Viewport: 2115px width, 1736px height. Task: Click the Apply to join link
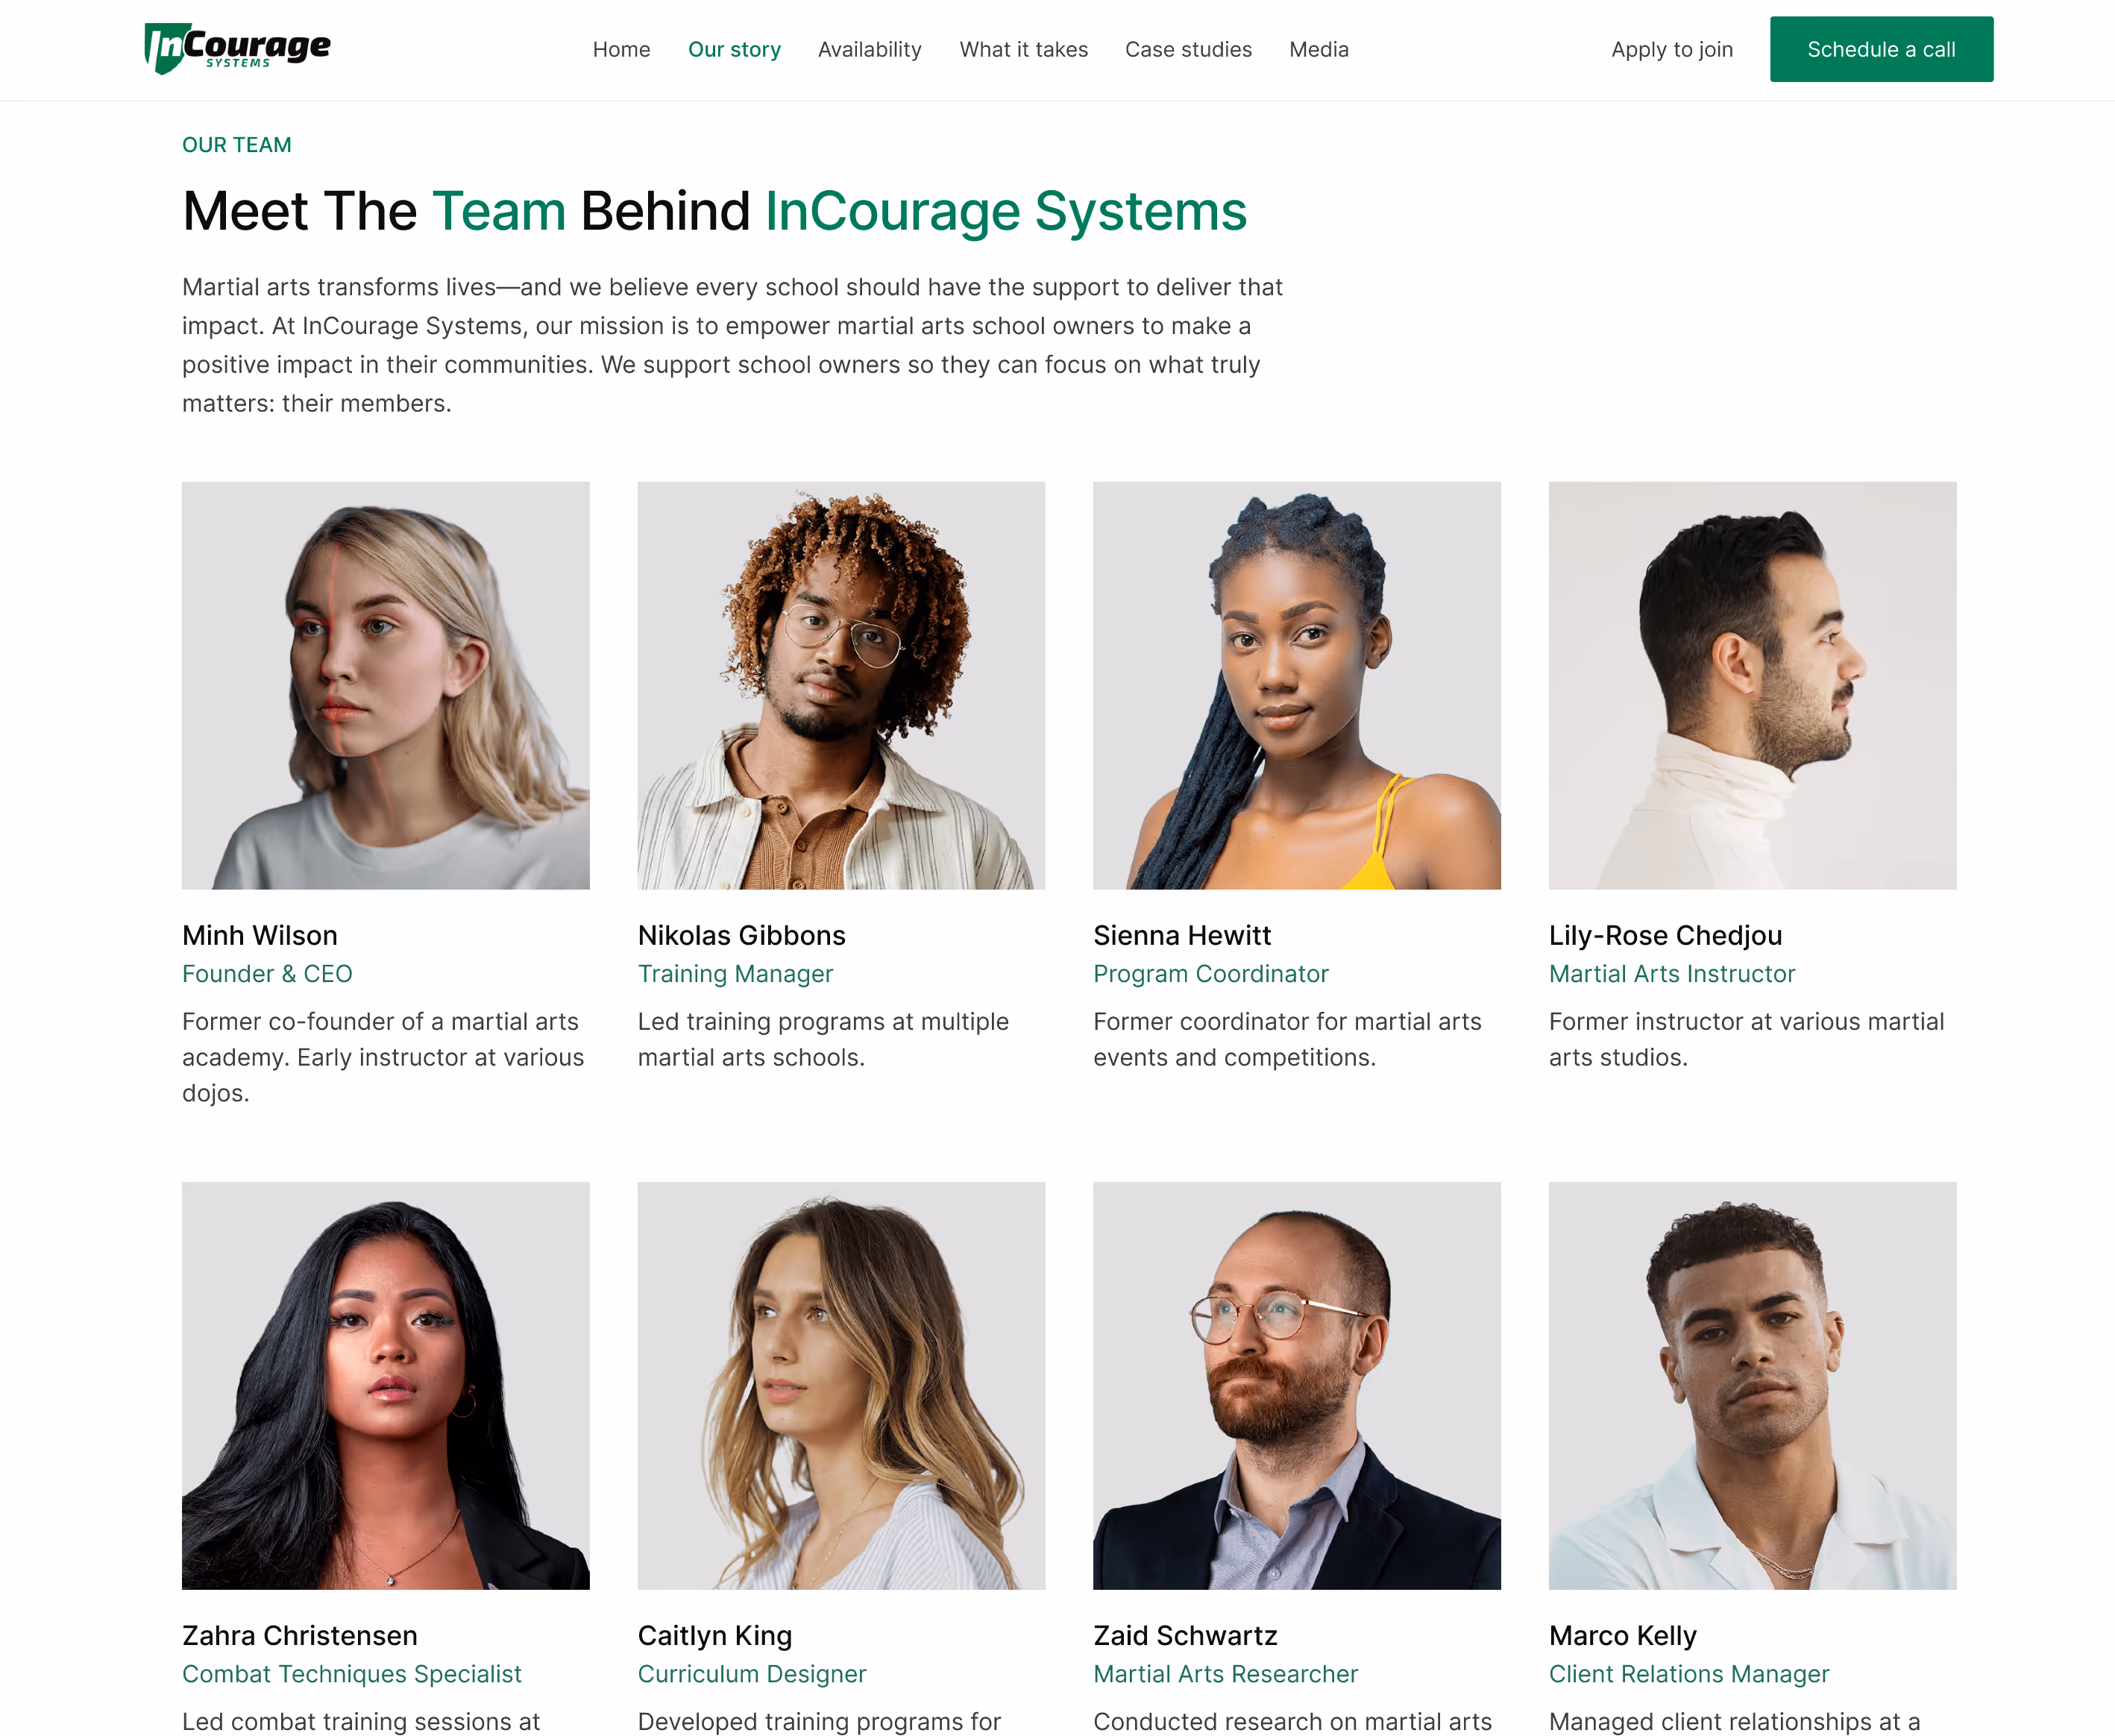click(x=1672, y=49)
